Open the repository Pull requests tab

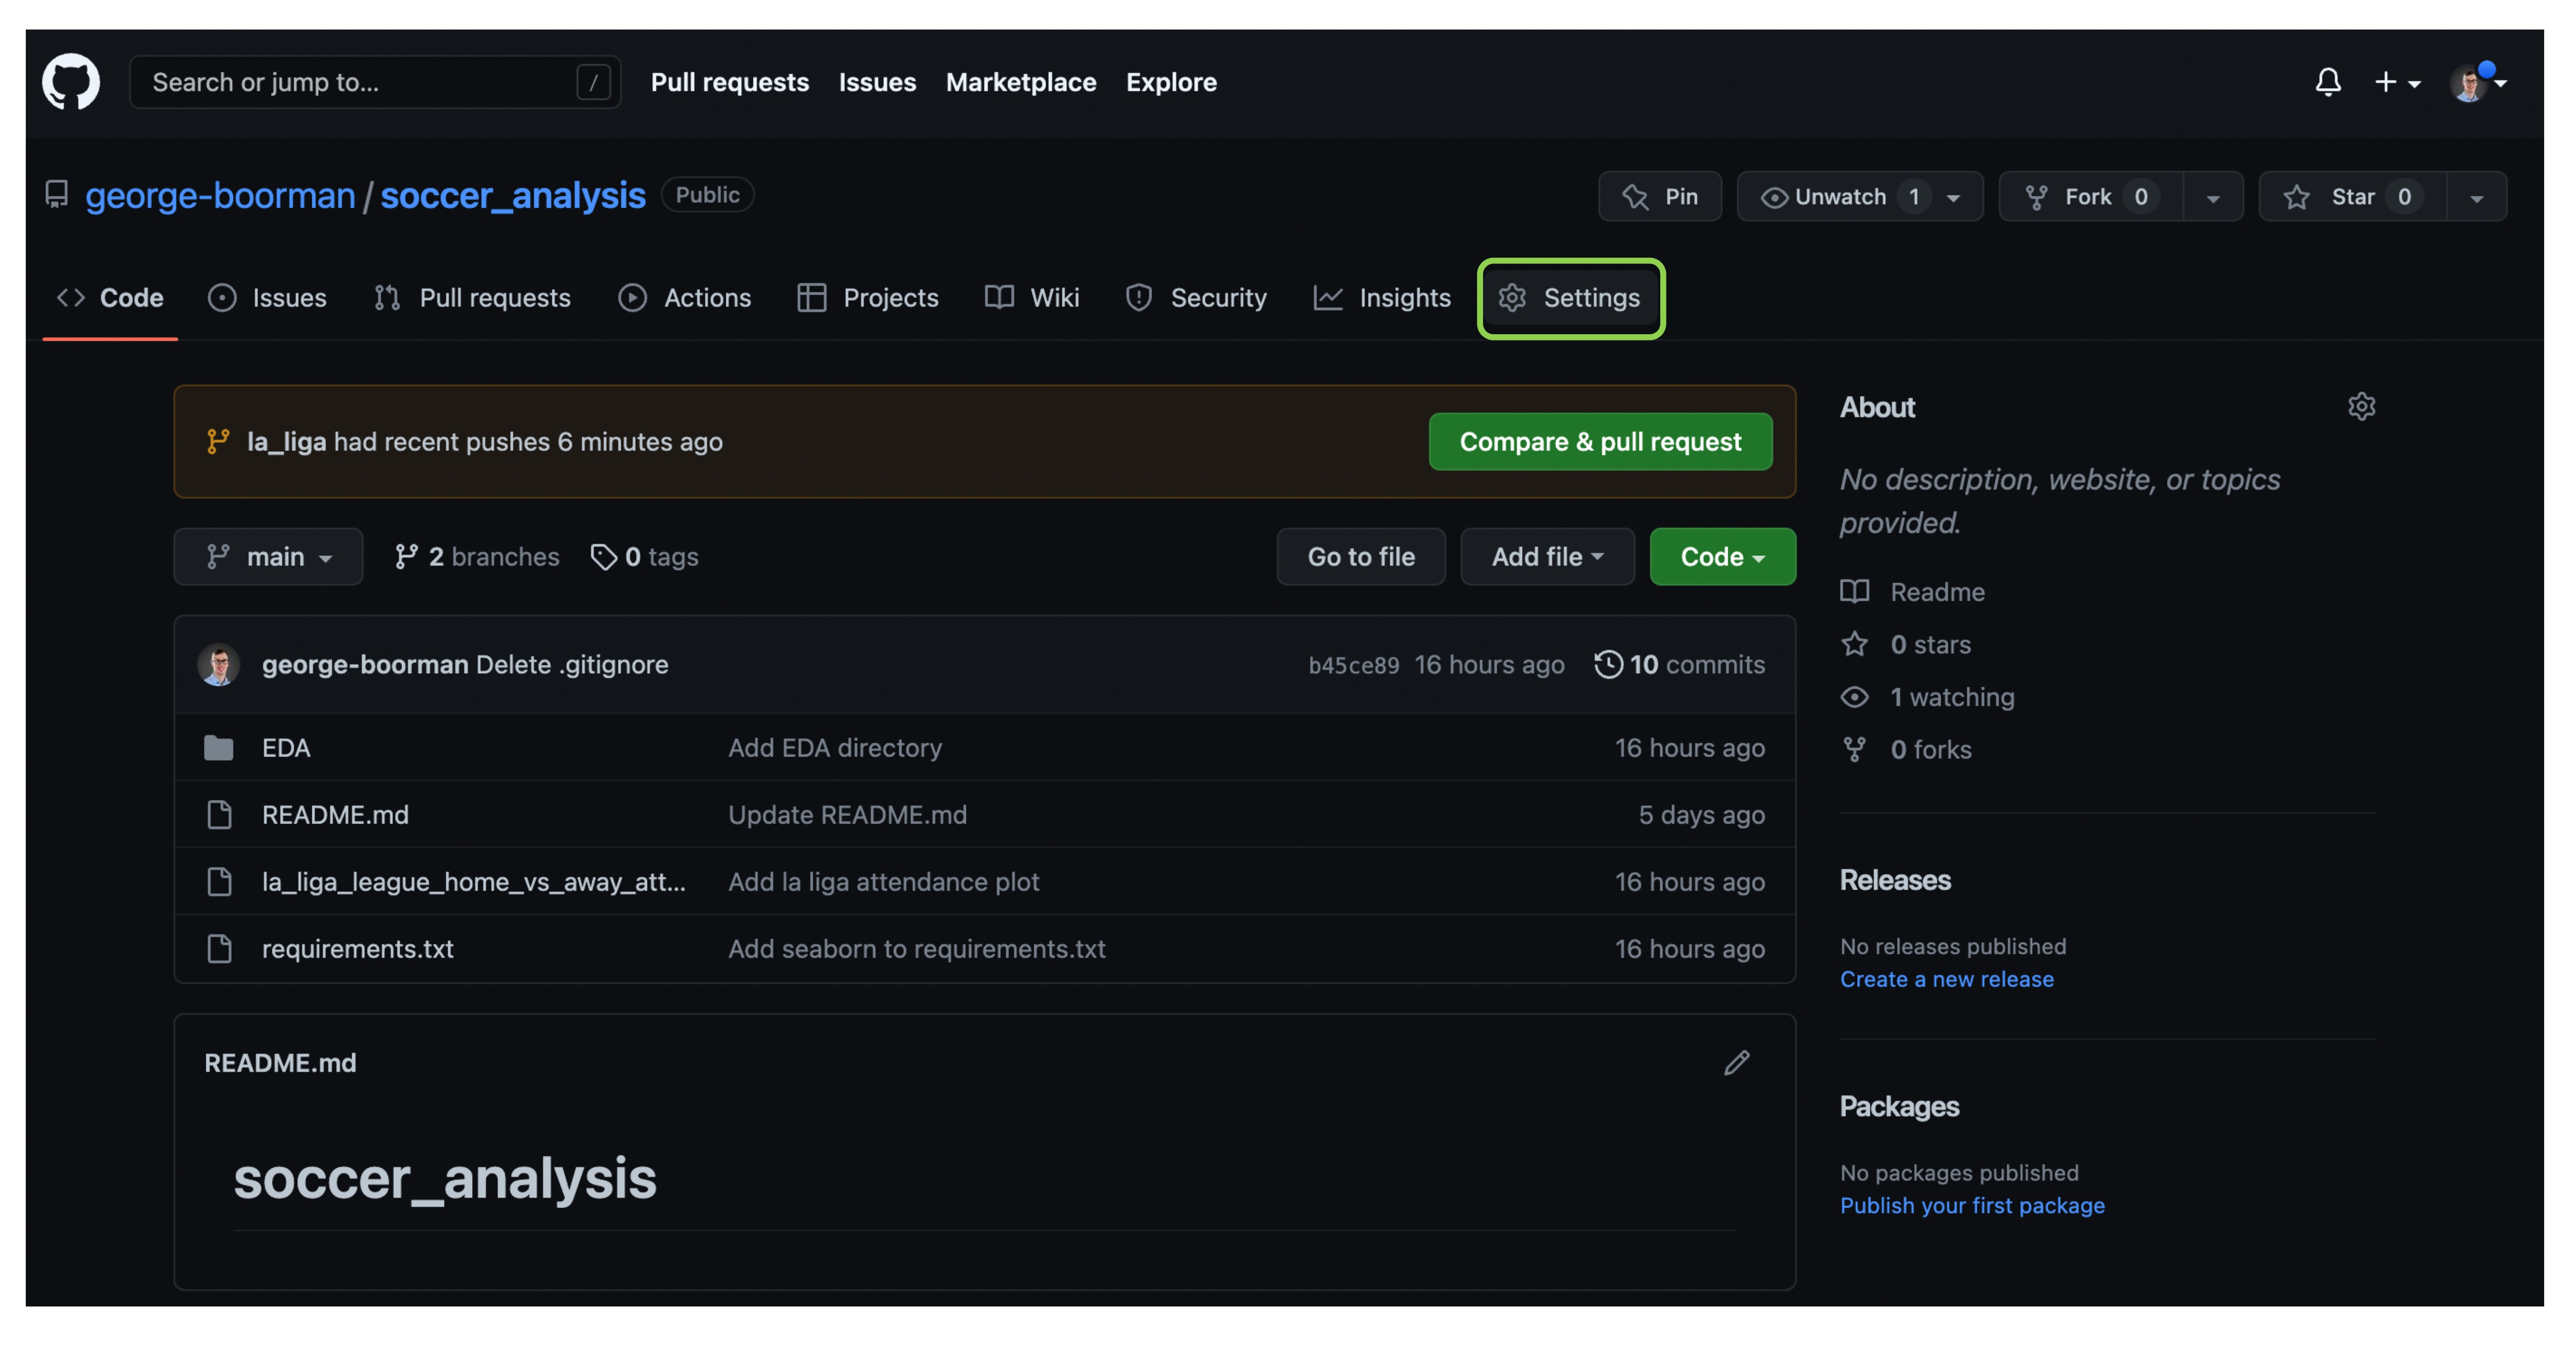pos(472,298)
